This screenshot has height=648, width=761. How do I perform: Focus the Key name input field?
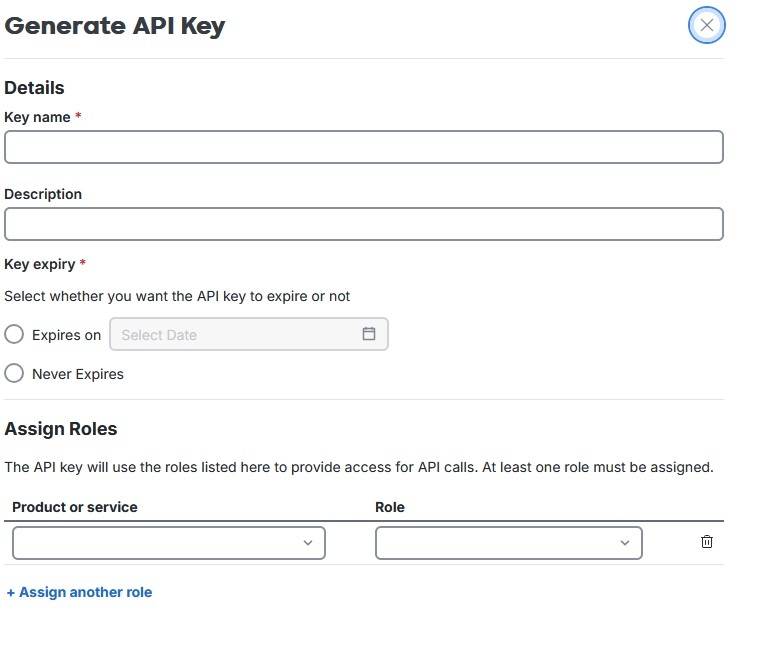pyautogui.click(x=364, y=147)
